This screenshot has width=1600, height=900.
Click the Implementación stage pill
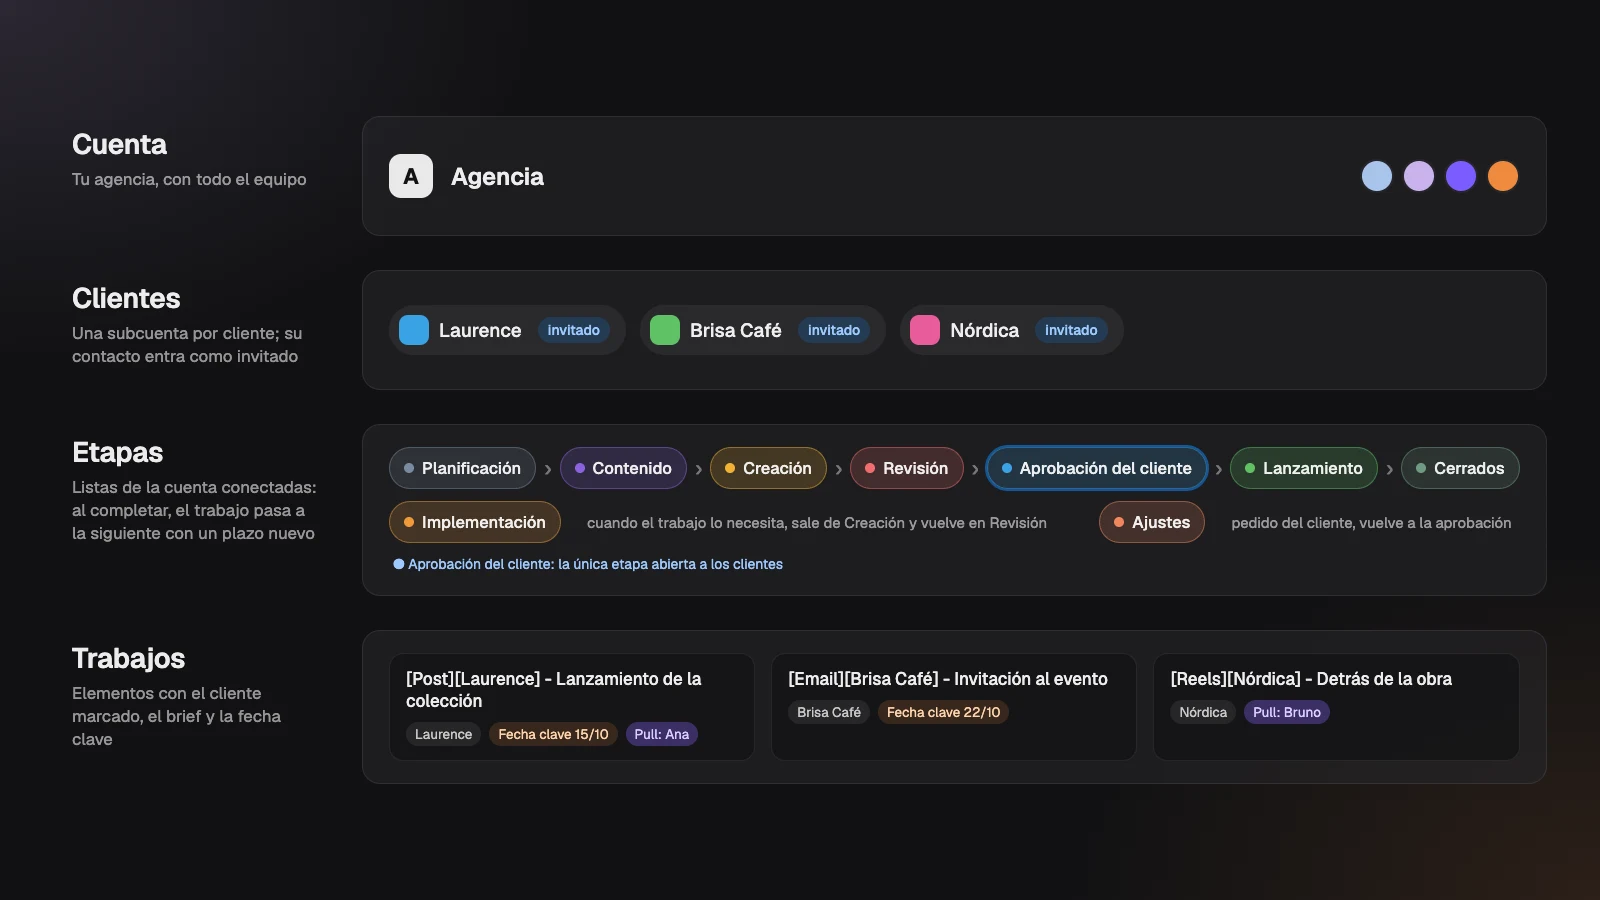pos(475,522)
